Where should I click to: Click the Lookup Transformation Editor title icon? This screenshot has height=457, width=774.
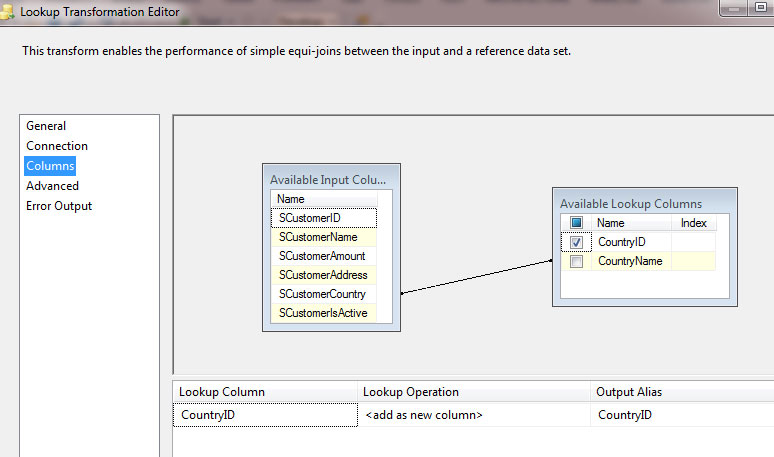click(x=7, y=12)
